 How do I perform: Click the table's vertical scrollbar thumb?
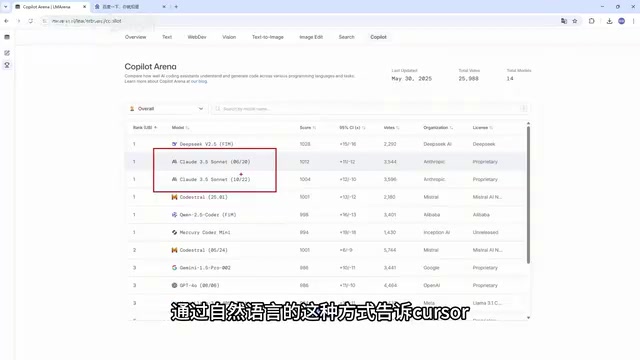528,195
